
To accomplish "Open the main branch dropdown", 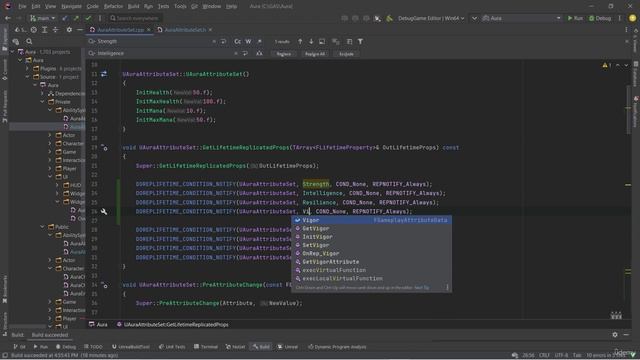I will coord(43,18).
